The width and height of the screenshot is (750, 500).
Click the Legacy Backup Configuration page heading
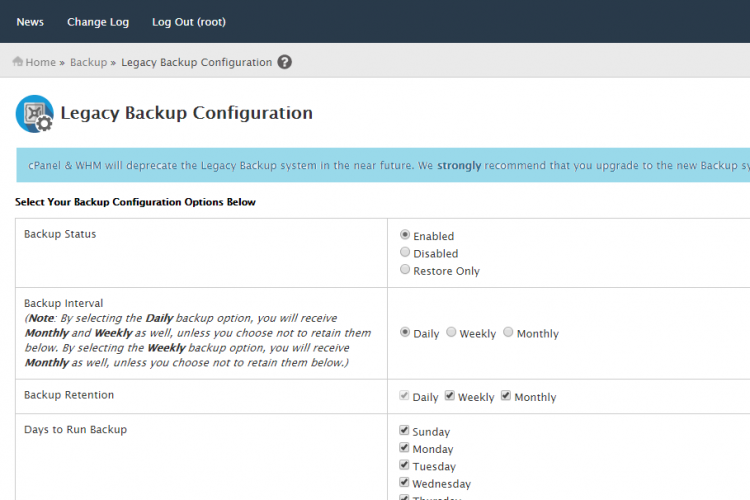(187, 113)
